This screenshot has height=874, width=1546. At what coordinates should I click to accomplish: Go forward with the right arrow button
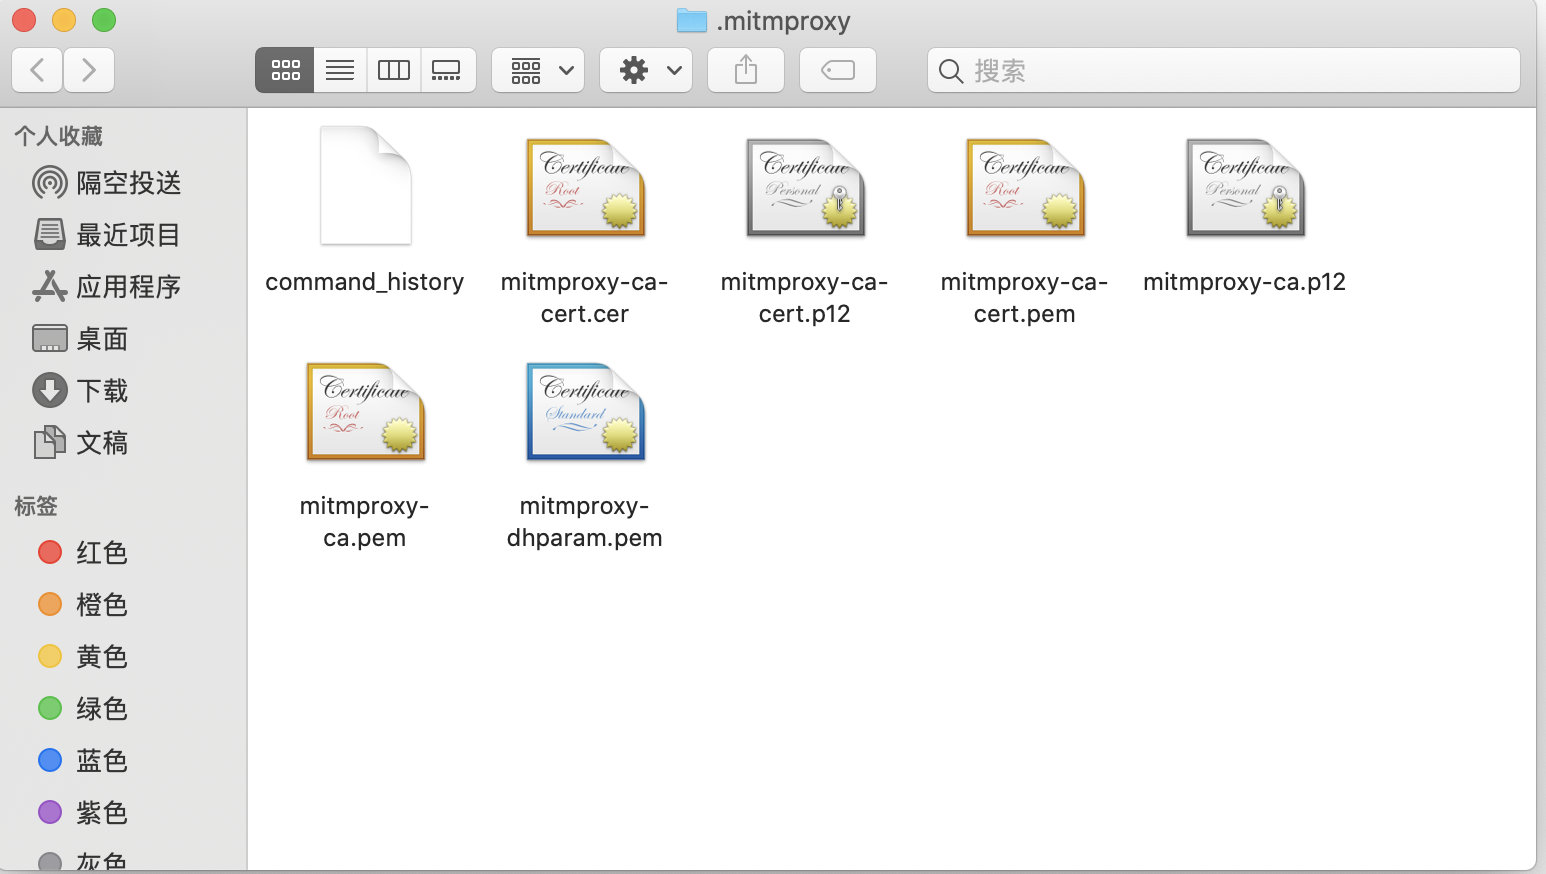coord(89,70)
